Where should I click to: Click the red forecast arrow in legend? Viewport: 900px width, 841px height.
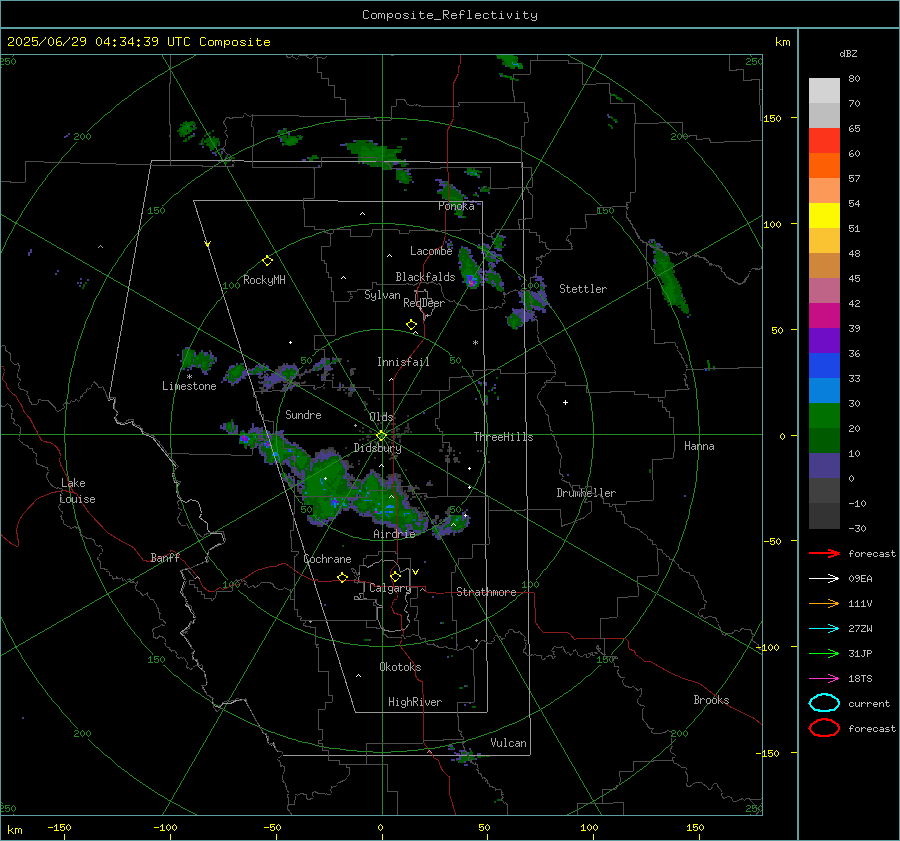point(824,553)
